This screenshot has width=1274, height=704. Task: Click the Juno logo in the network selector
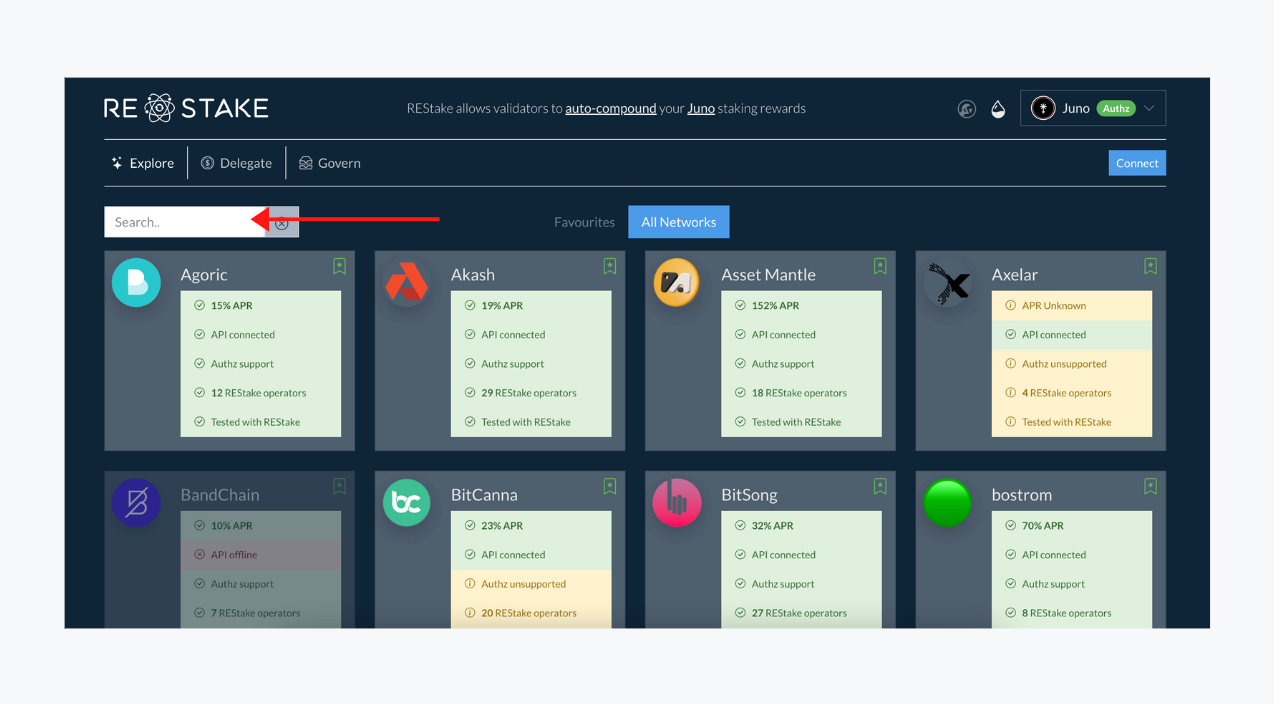click(1043, 108)
